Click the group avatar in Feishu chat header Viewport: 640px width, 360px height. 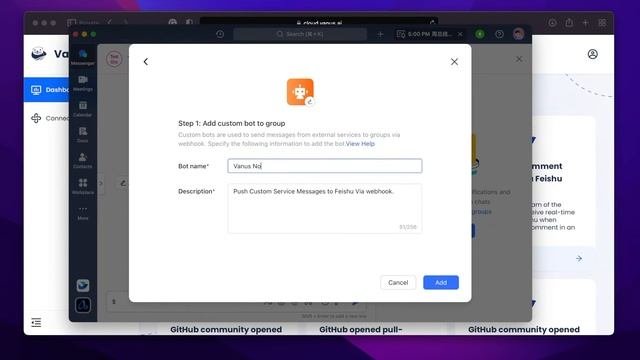coord(114,59)
